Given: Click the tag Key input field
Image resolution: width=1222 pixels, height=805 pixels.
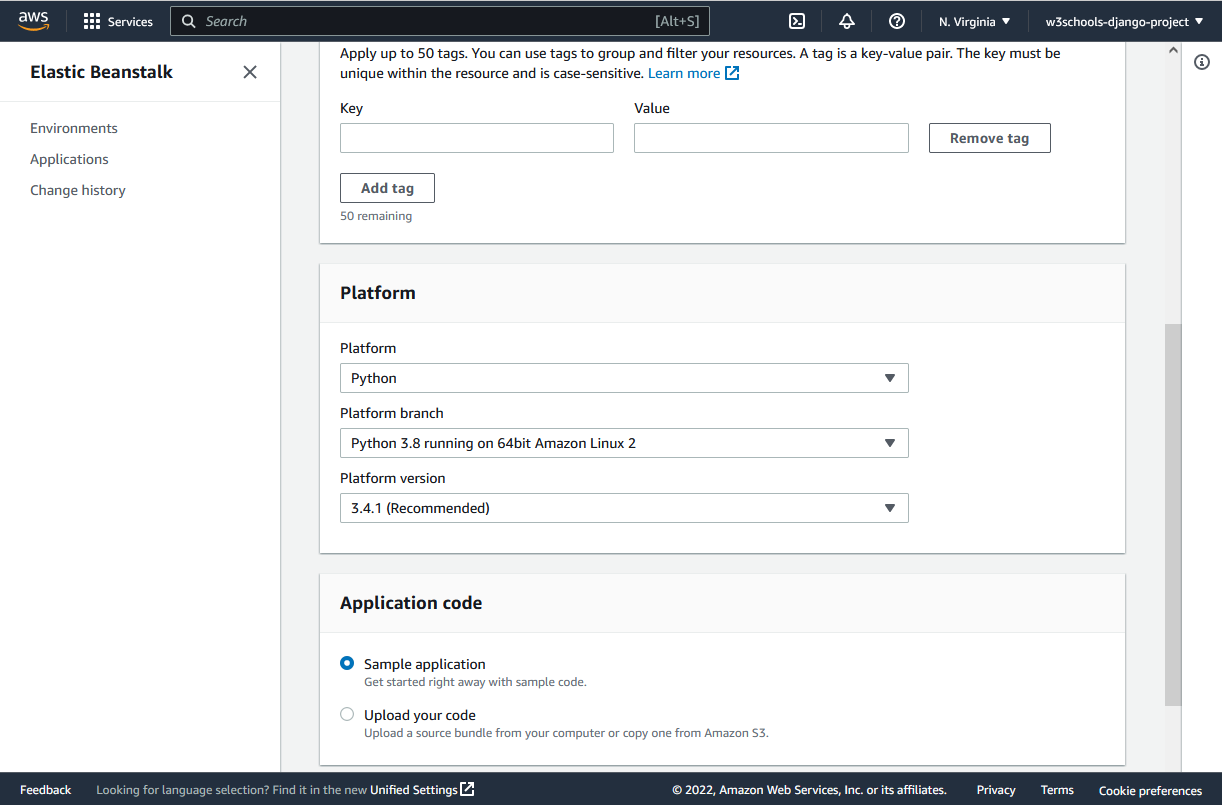Looking at the screenshot, I should [x=476, y=138].
